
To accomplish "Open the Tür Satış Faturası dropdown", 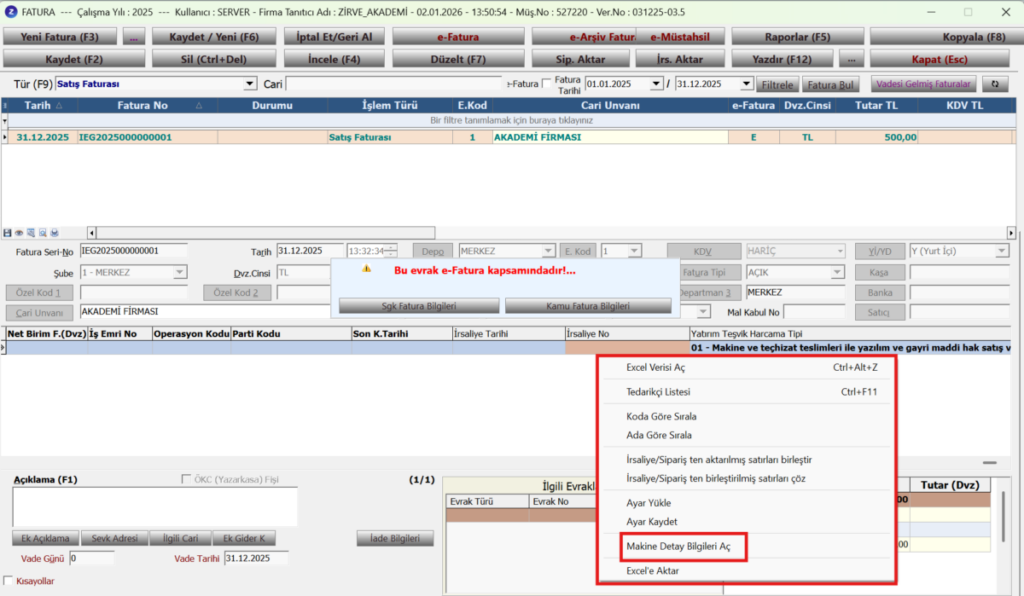I will pyautogui.click(x=249, y=84).
